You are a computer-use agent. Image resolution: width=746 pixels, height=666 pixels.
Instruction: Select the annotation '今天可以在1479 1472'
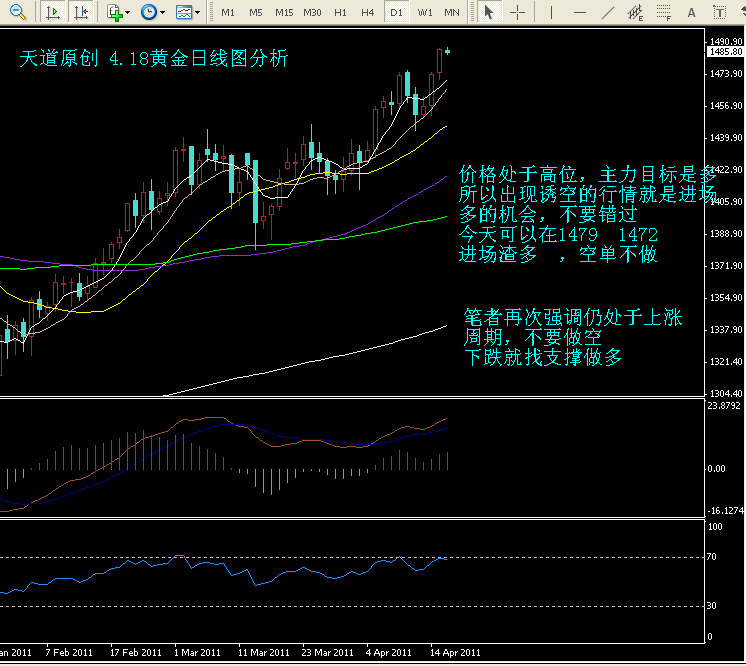coord(559,234)
